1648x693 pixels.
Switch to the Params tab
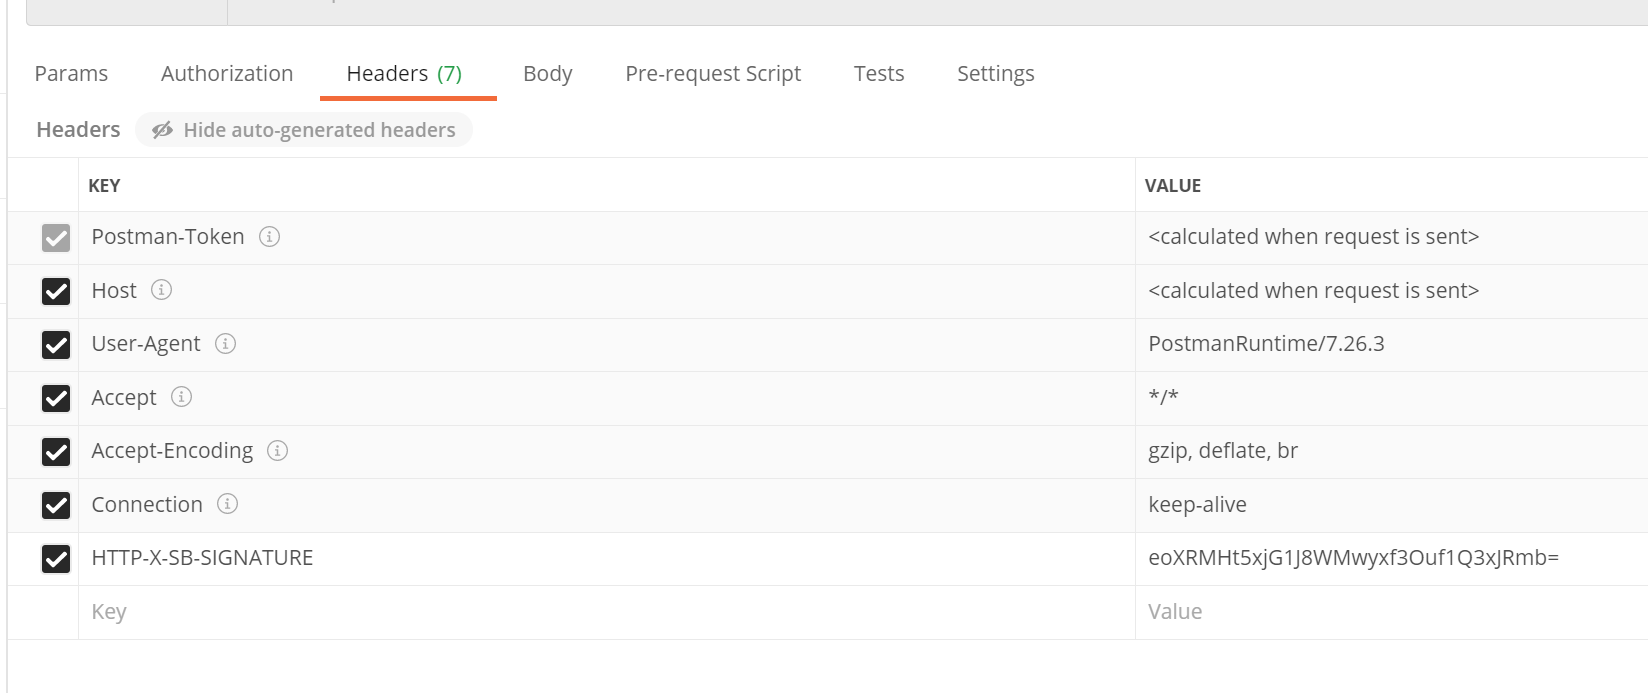tap(71, 74)
